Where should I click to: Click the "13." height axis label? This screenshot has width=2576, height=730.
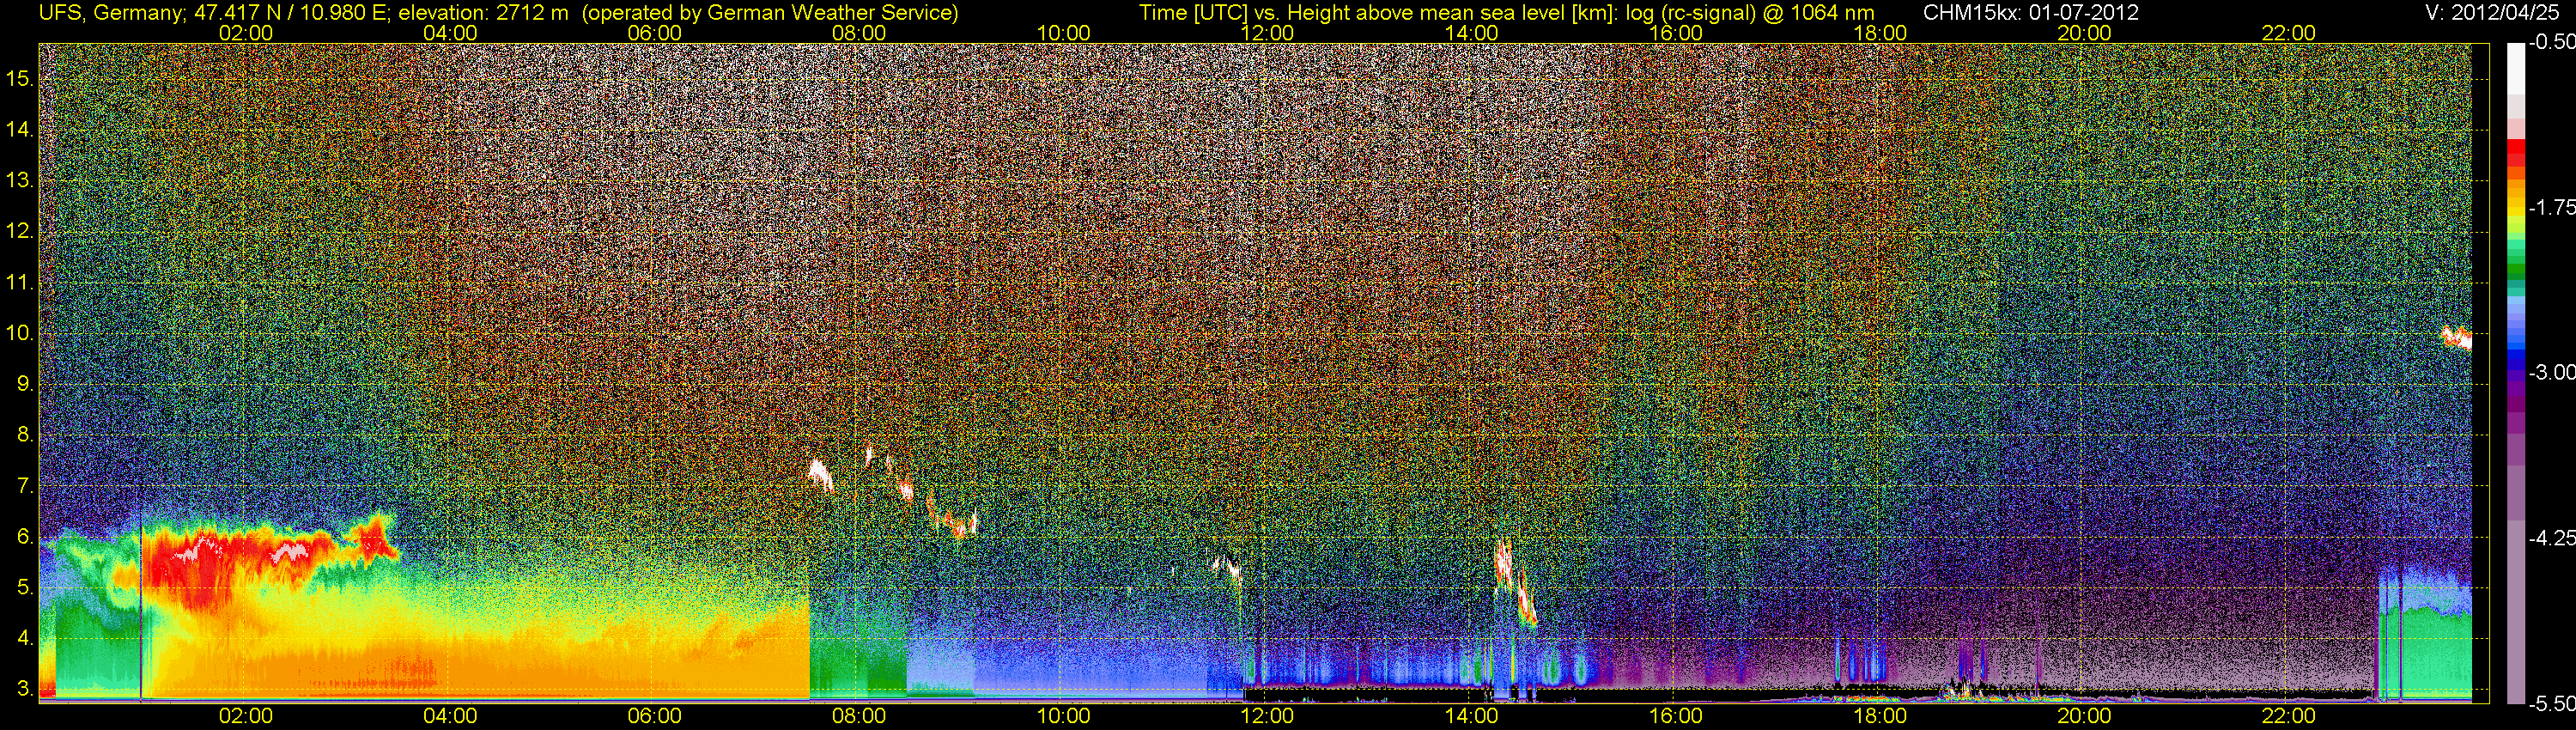point(20,180)
